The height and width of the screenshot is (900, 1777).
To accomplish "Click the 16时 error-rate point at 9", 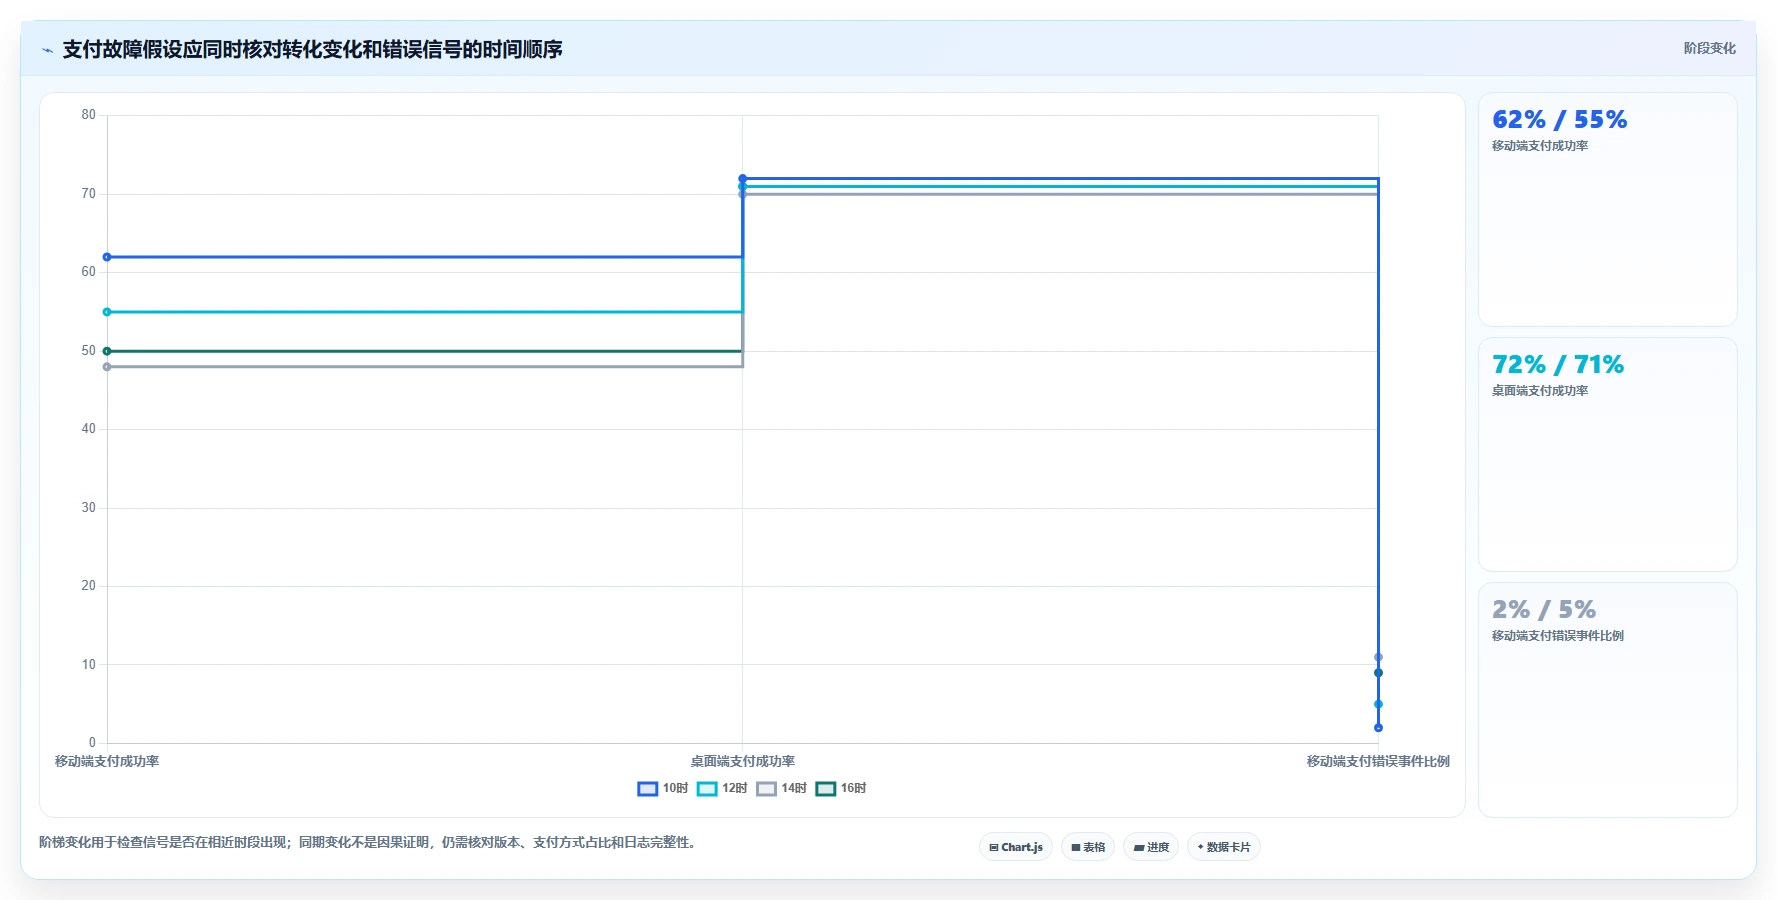I will (x=1378, y=673).
